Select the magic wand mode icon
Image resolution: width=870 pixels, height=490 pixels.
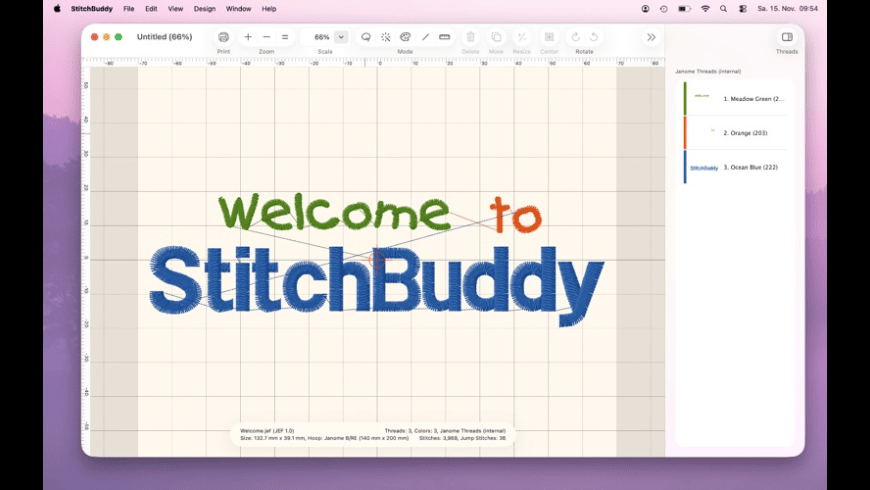386,37
